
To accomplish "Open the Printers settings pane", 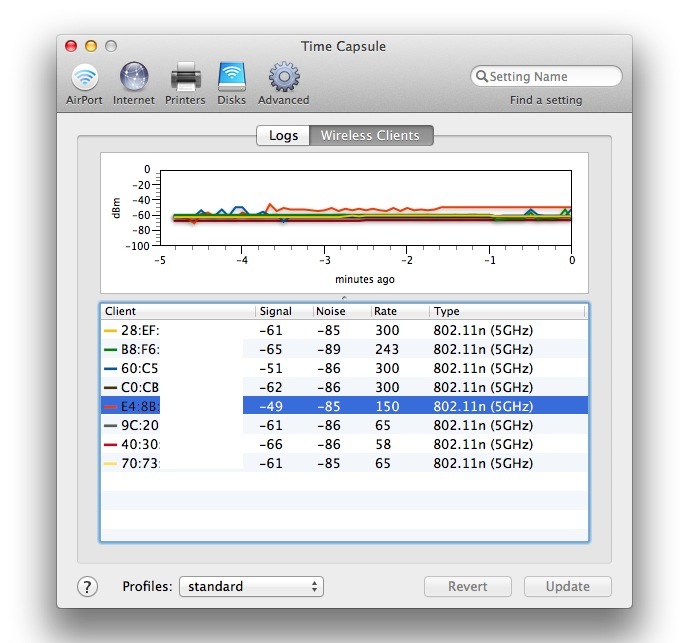I will tap(185, 84).
